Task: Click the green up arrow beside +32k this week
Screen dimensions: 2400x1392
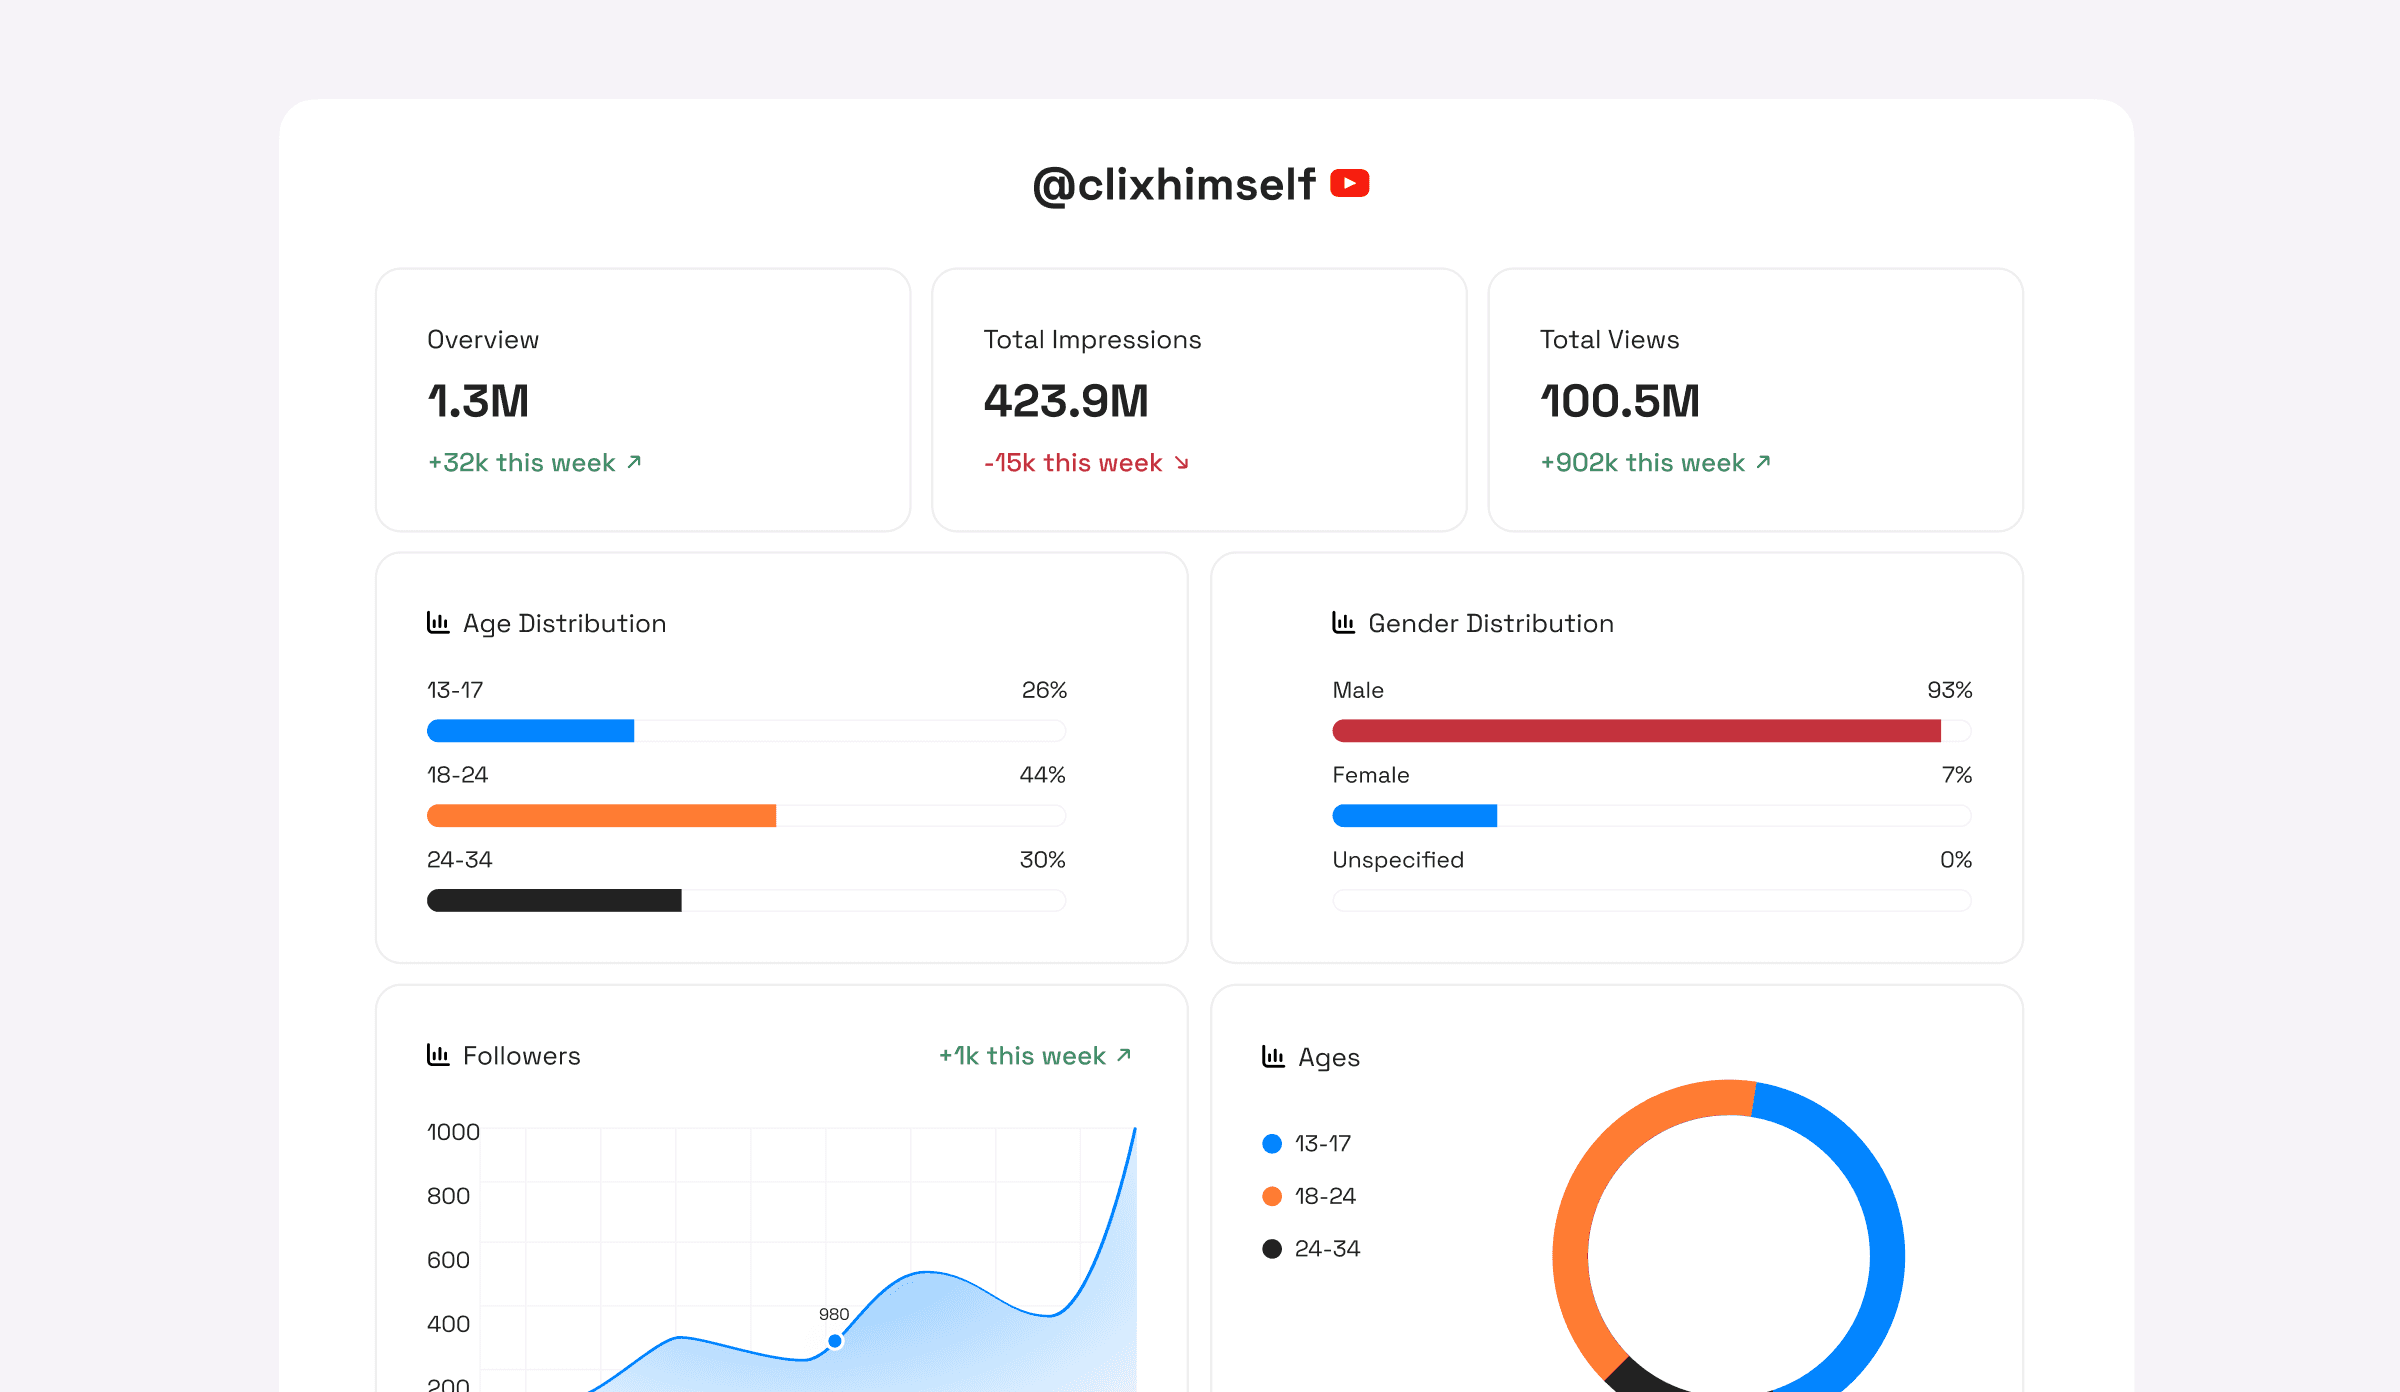Action: 634,462
